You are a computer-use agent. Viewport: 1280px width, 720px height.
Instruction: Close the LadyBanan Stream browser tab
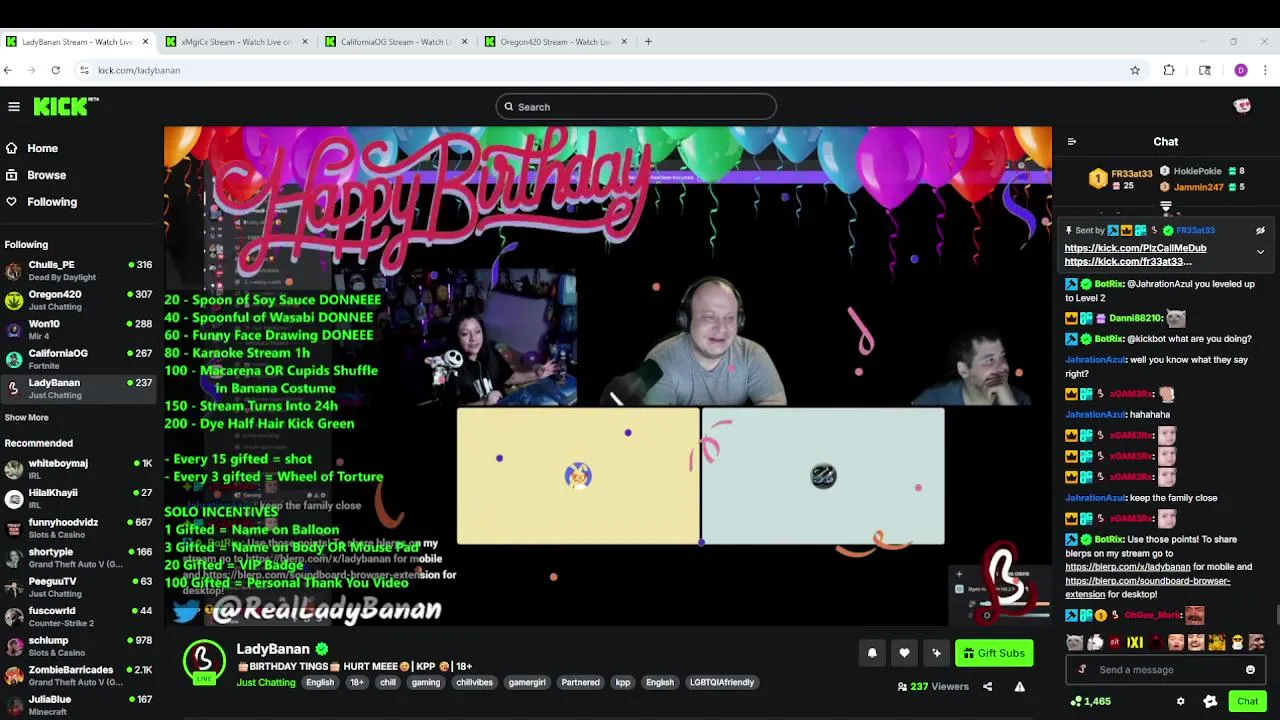point(145,42)
